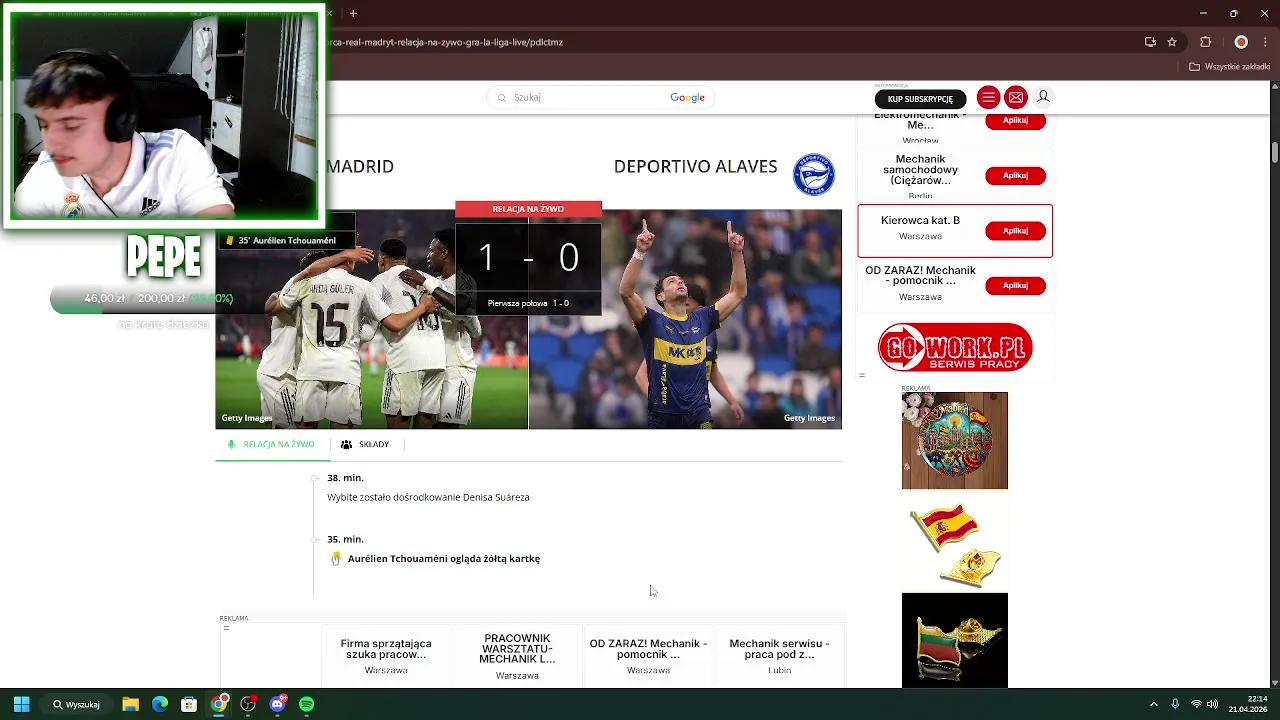Open the browser extensions puzzle icon

coord(1205,42)
